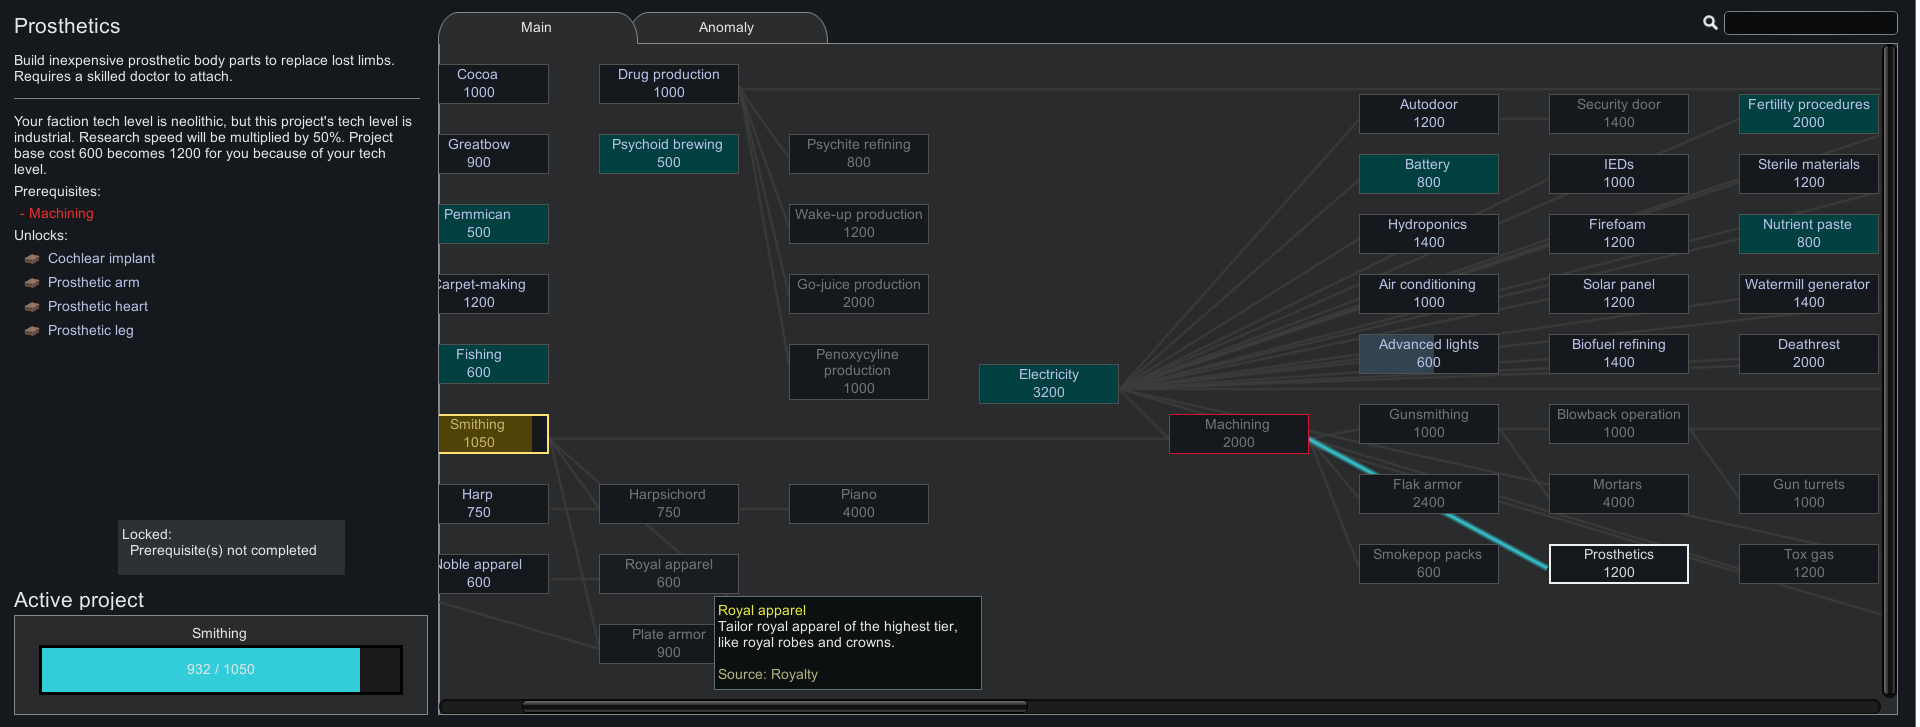
Task: Click the search magnifier icon
Action: [1710, 22]
